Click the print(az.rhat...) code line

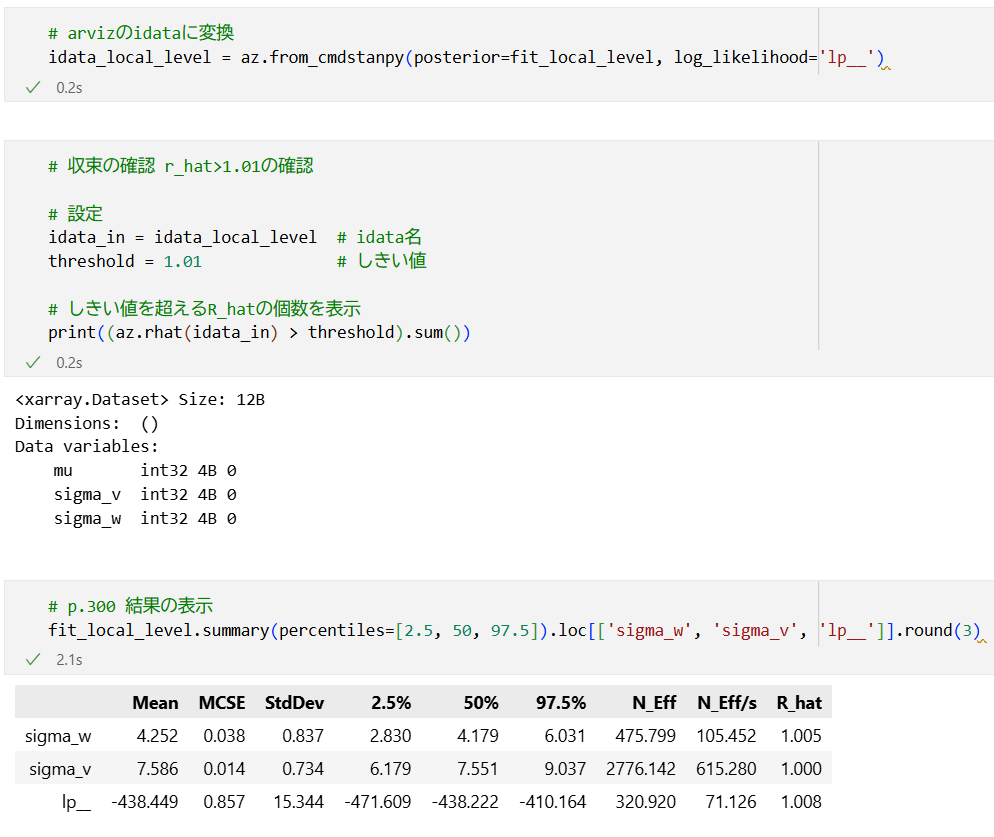pos(259,332)
